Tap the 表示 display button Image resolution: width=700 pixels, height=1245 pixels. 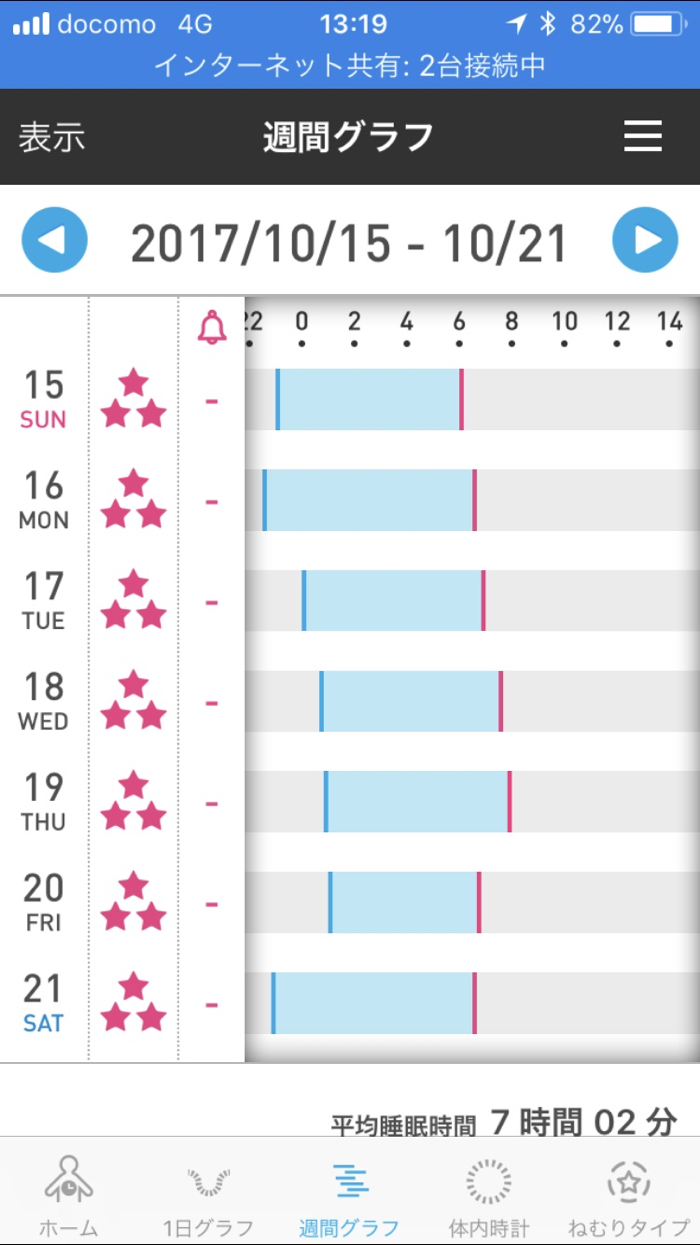(52, 137)
